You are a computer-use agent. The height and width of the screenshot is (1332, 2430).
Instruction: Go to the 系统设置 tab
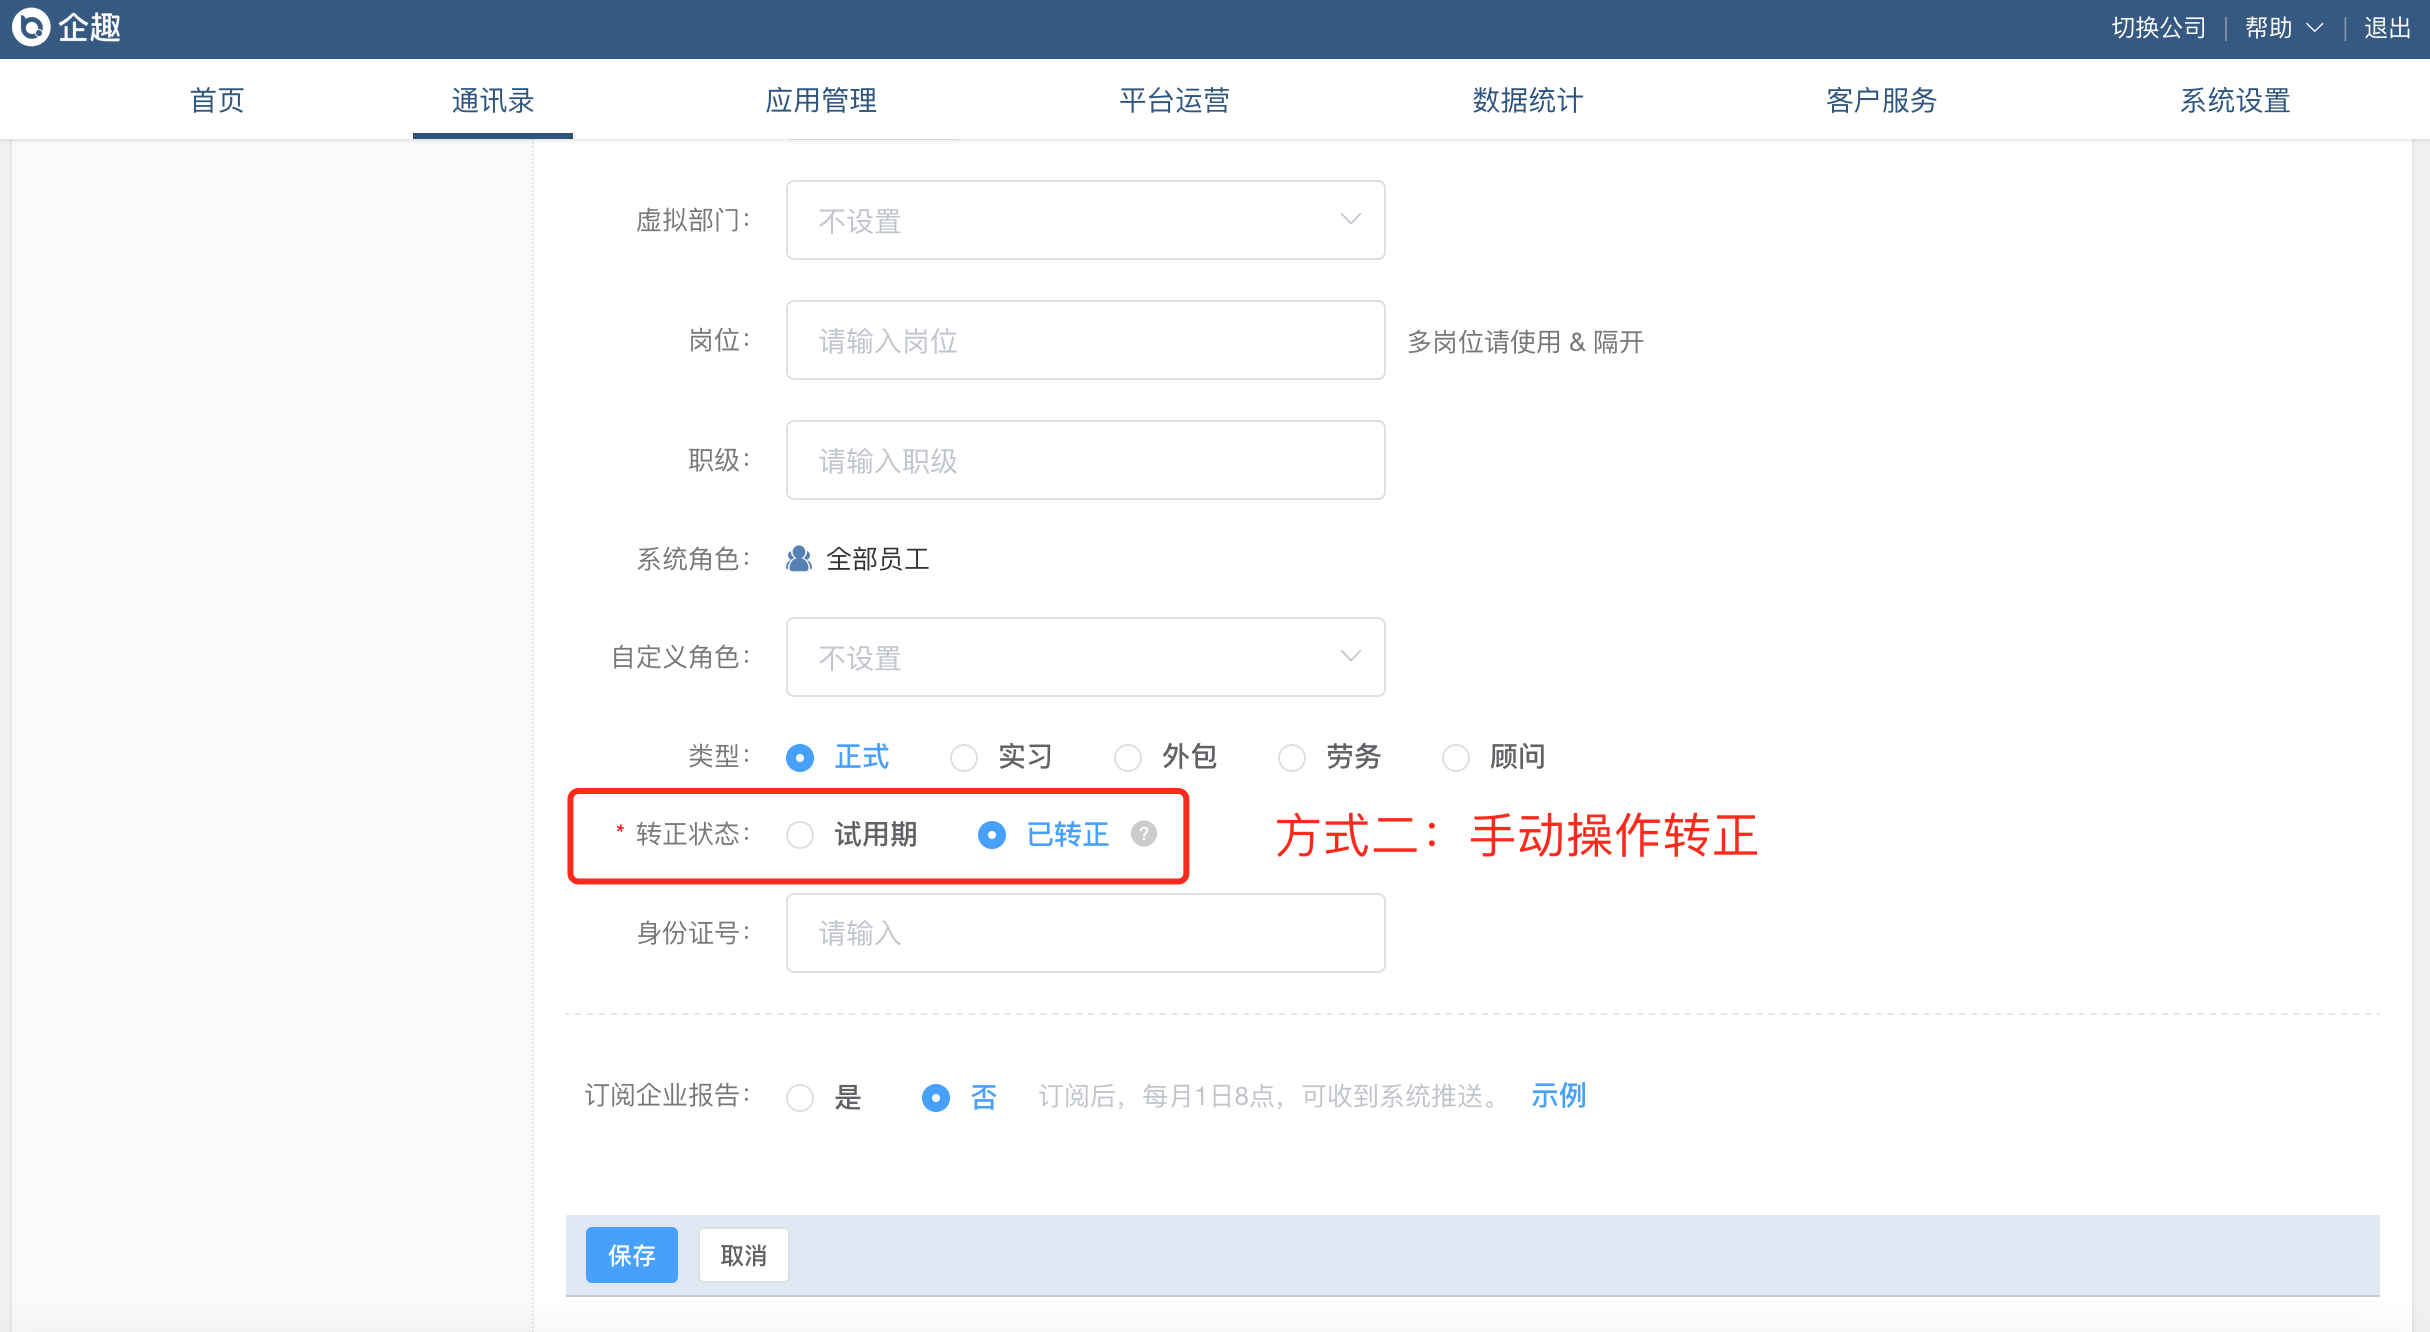coord(2234,100)
